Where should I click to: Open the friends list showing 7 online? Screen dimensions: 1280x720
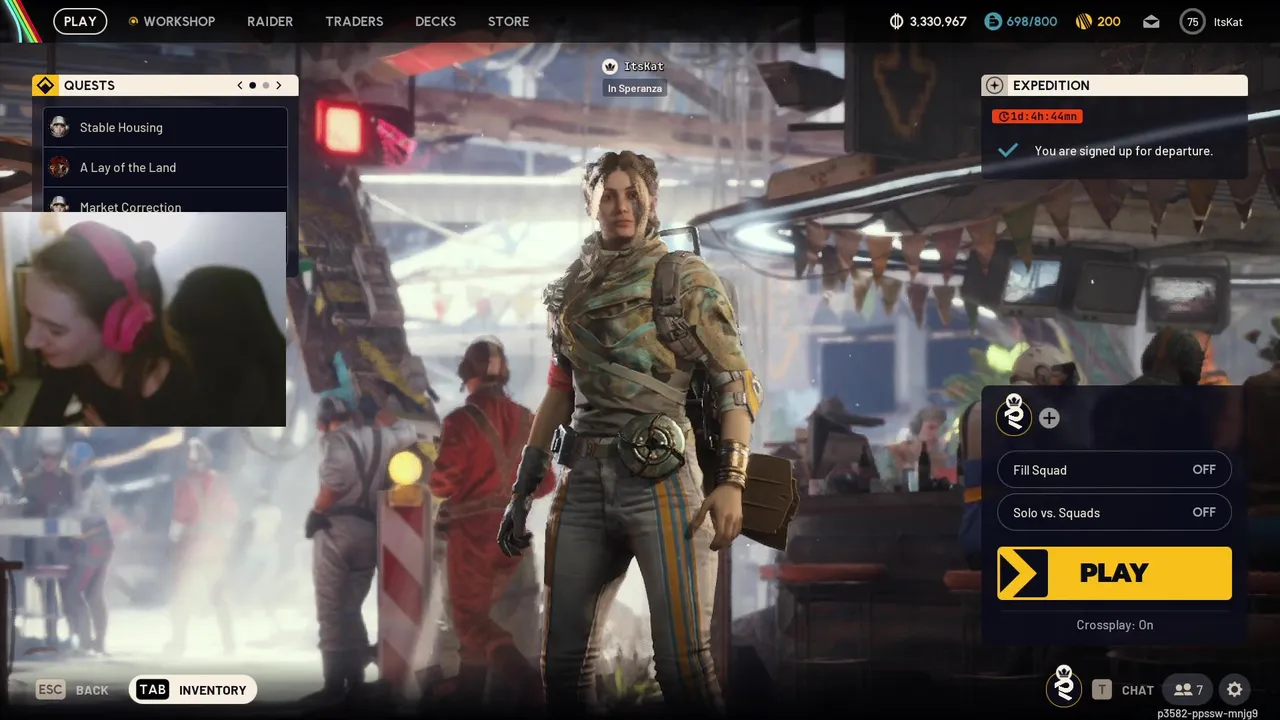[1188, 690]
